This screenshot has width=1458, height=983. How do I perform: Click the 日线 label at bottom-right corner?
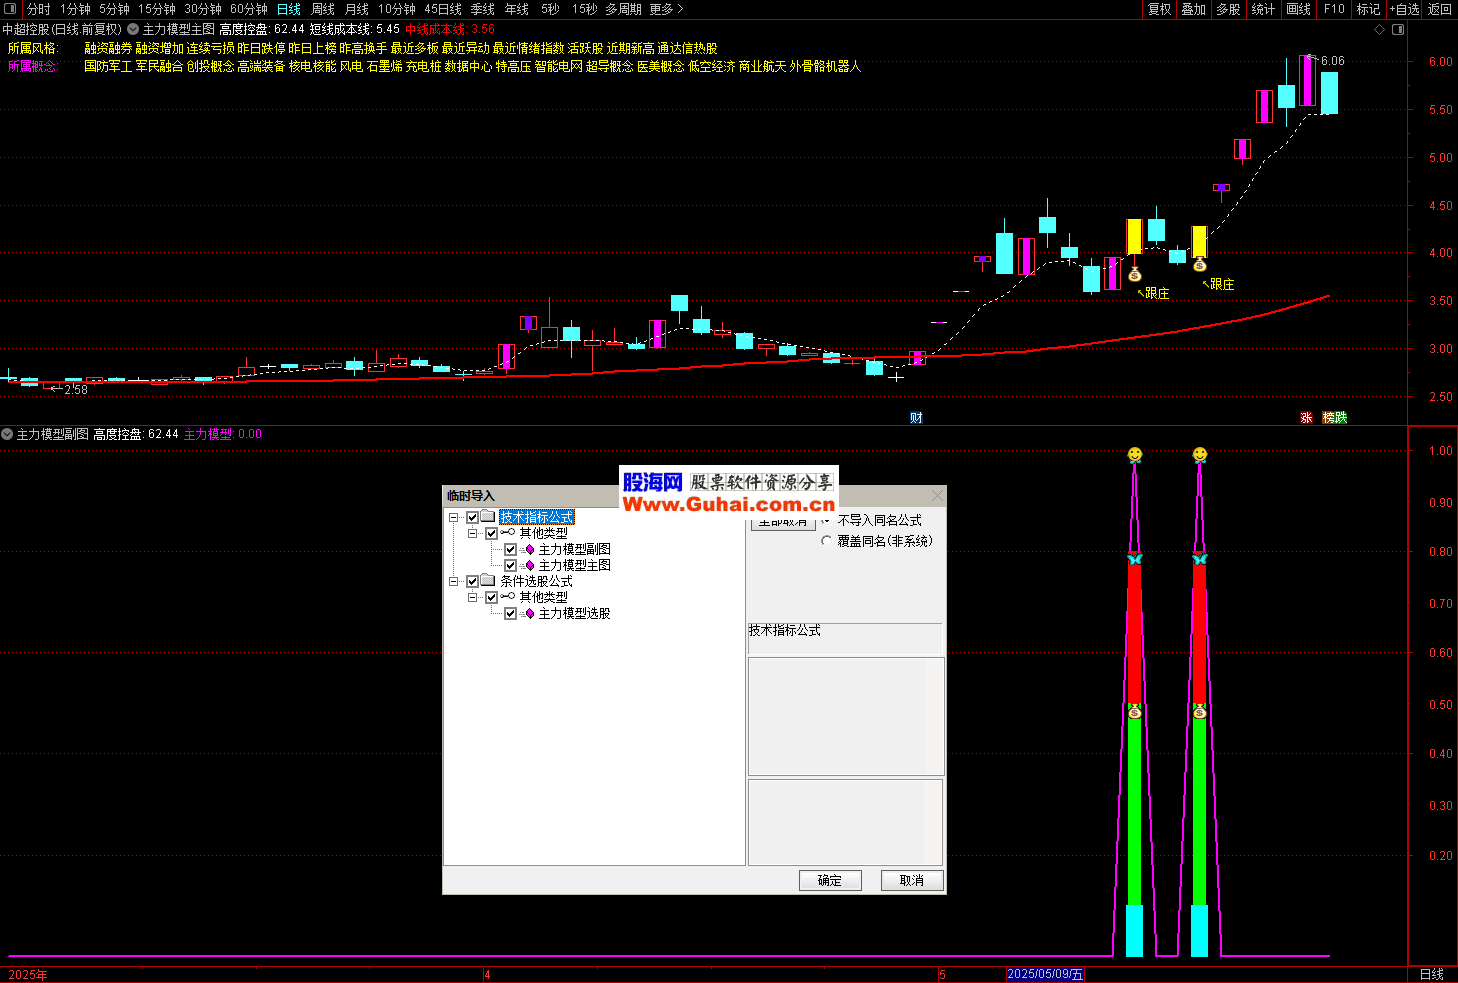tap(1432, 974)
